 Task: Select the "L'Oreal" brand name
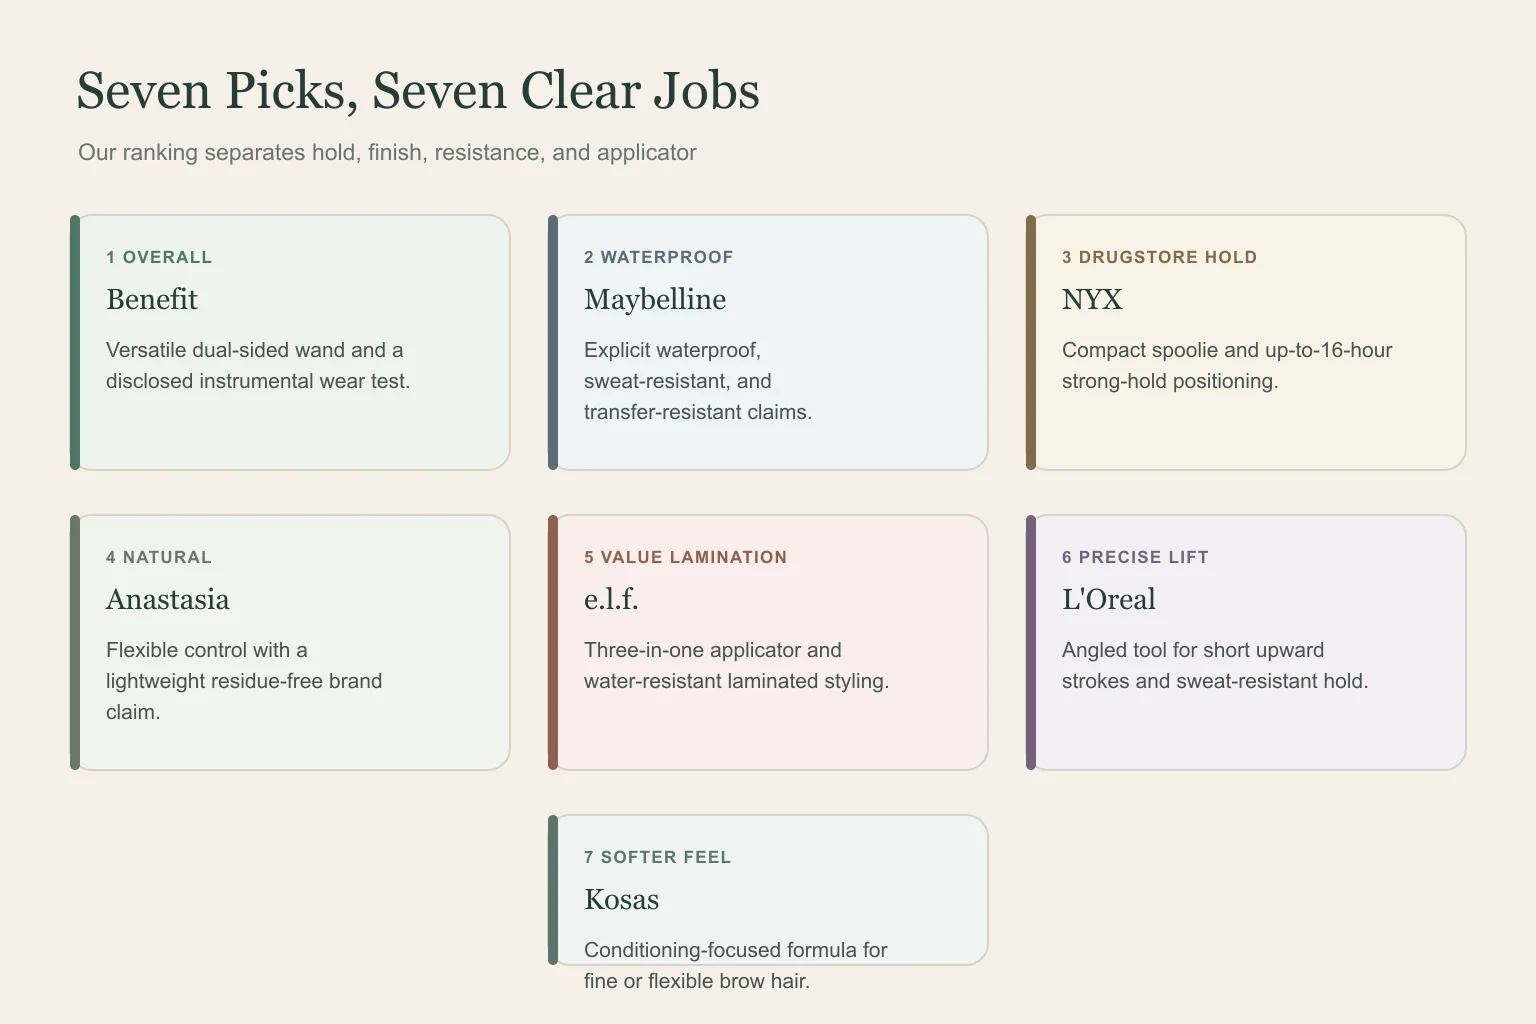click(x=1109, y=599)
